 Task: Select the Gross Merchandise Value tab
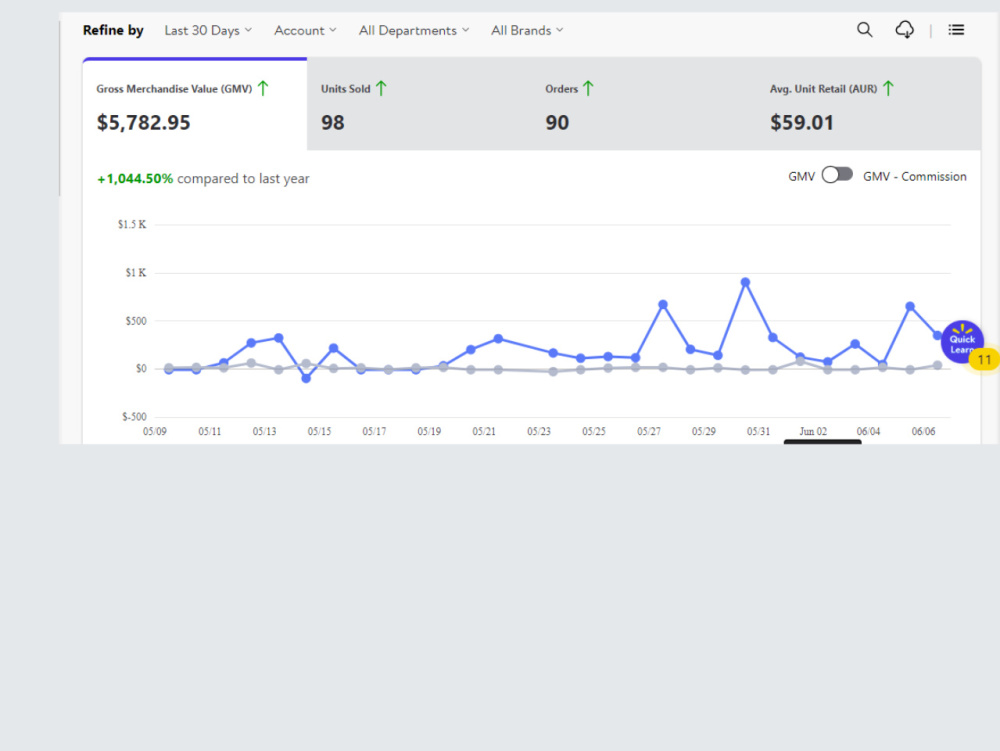pyautogui.click(x=195, y=105)
